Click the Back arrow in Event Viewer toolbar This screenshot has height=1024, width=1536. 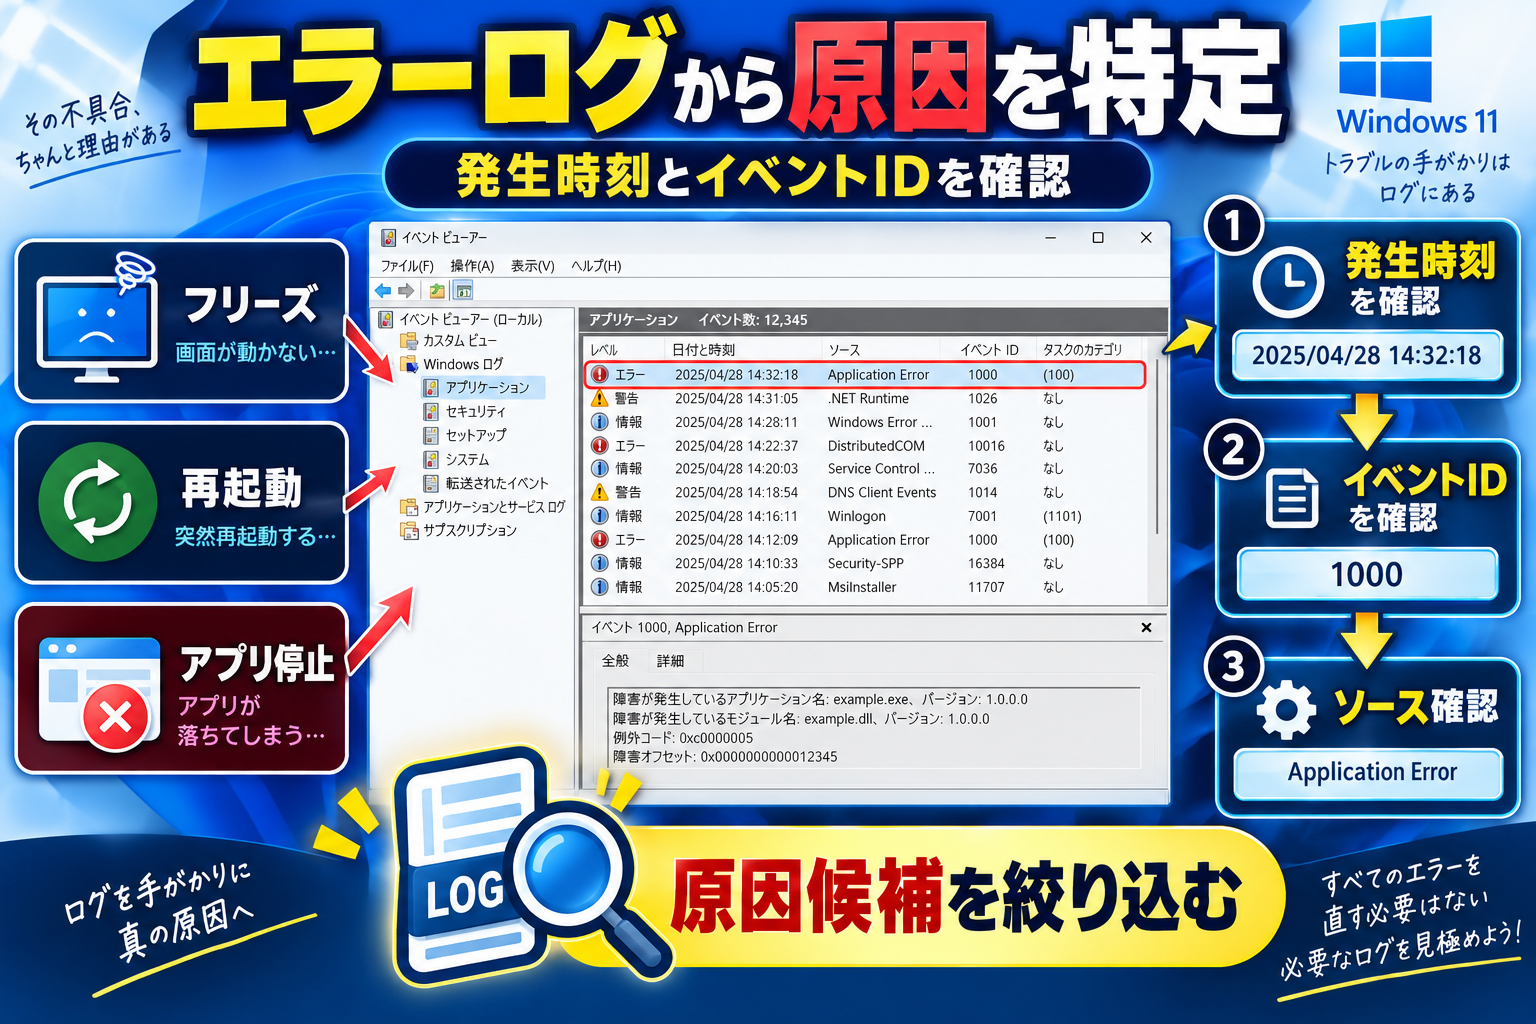(383, 291)
